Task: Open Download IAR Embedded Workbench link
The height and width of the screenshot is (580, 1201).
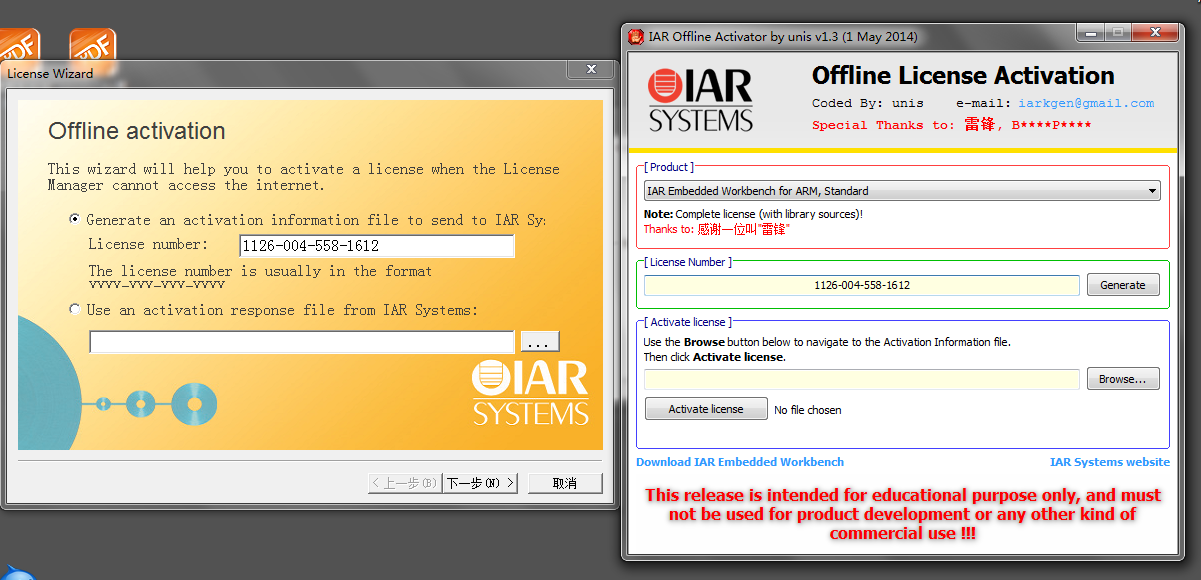Action: pyautogui.click(x=740, y=462)
